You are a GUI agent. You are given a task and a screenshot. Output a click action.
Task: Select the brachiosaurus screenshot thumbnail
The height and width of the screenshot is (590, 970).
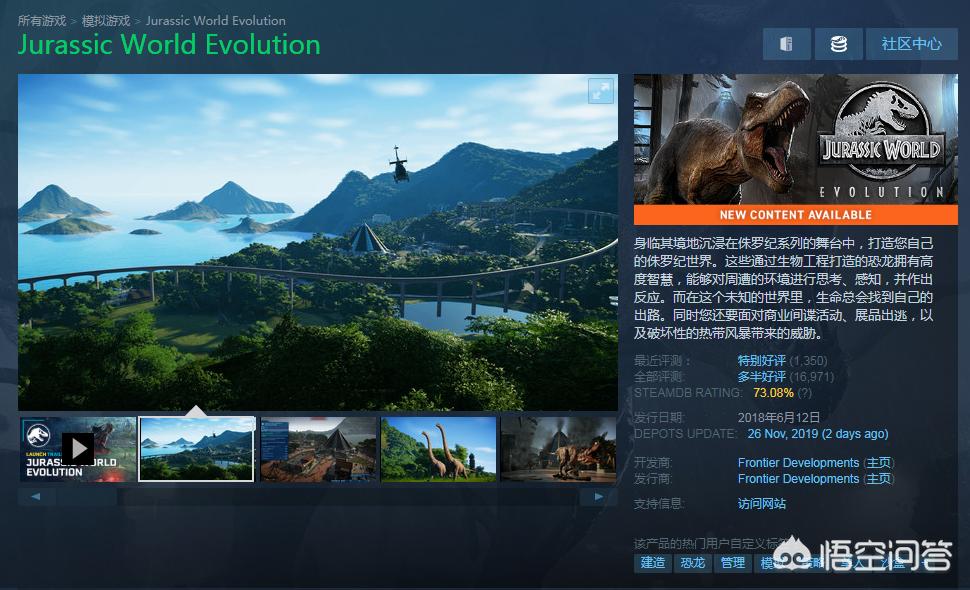coord(438,449)
